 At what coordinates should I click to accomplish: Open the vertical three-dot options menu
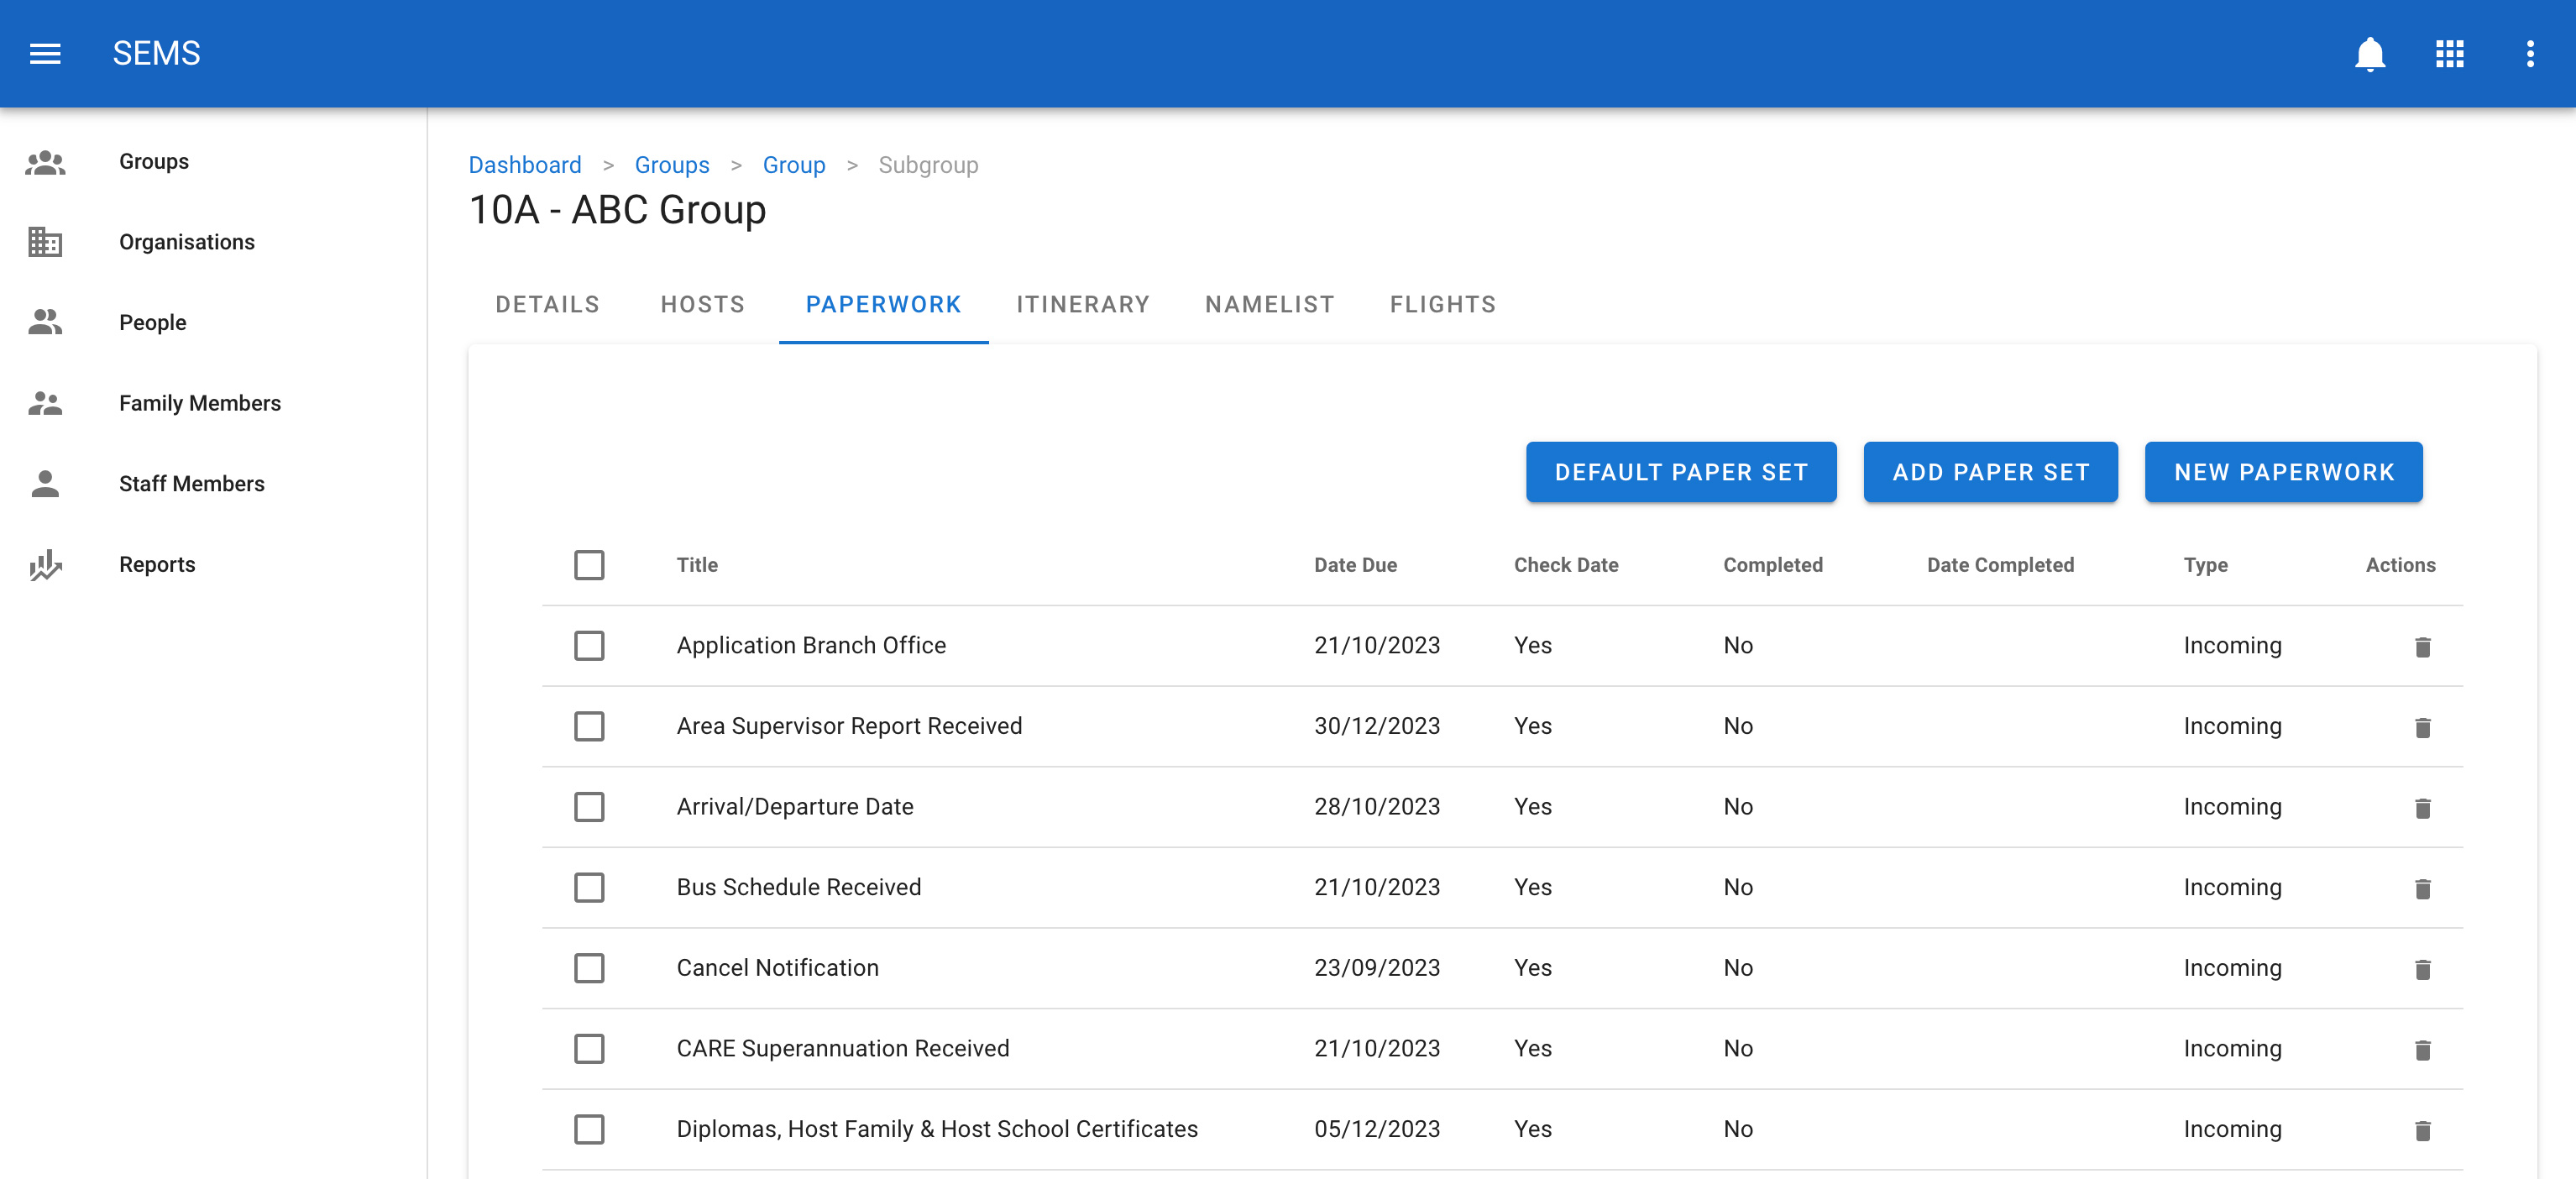pos(2530,53)
